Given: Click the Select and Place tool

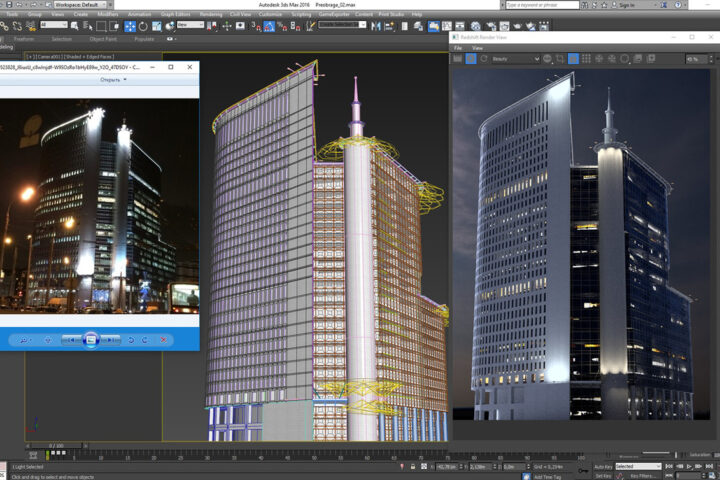Looking at the screenshot, I should (170, 27).
